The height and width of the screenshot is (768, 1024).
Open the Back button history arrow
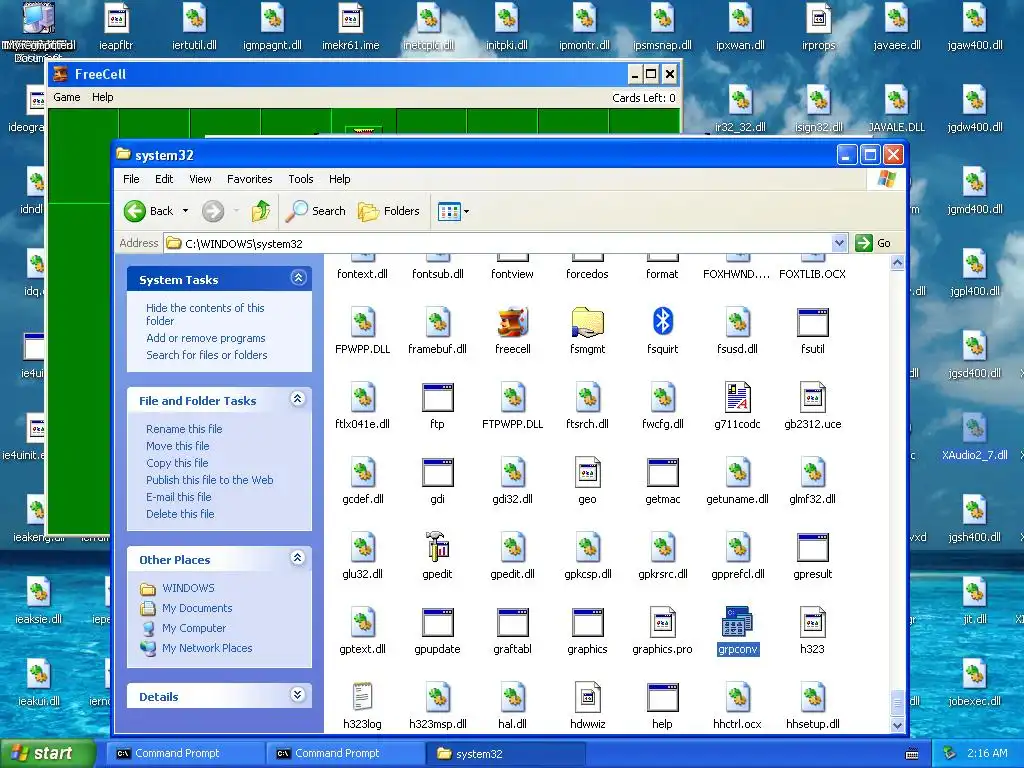tap(185, 211)
